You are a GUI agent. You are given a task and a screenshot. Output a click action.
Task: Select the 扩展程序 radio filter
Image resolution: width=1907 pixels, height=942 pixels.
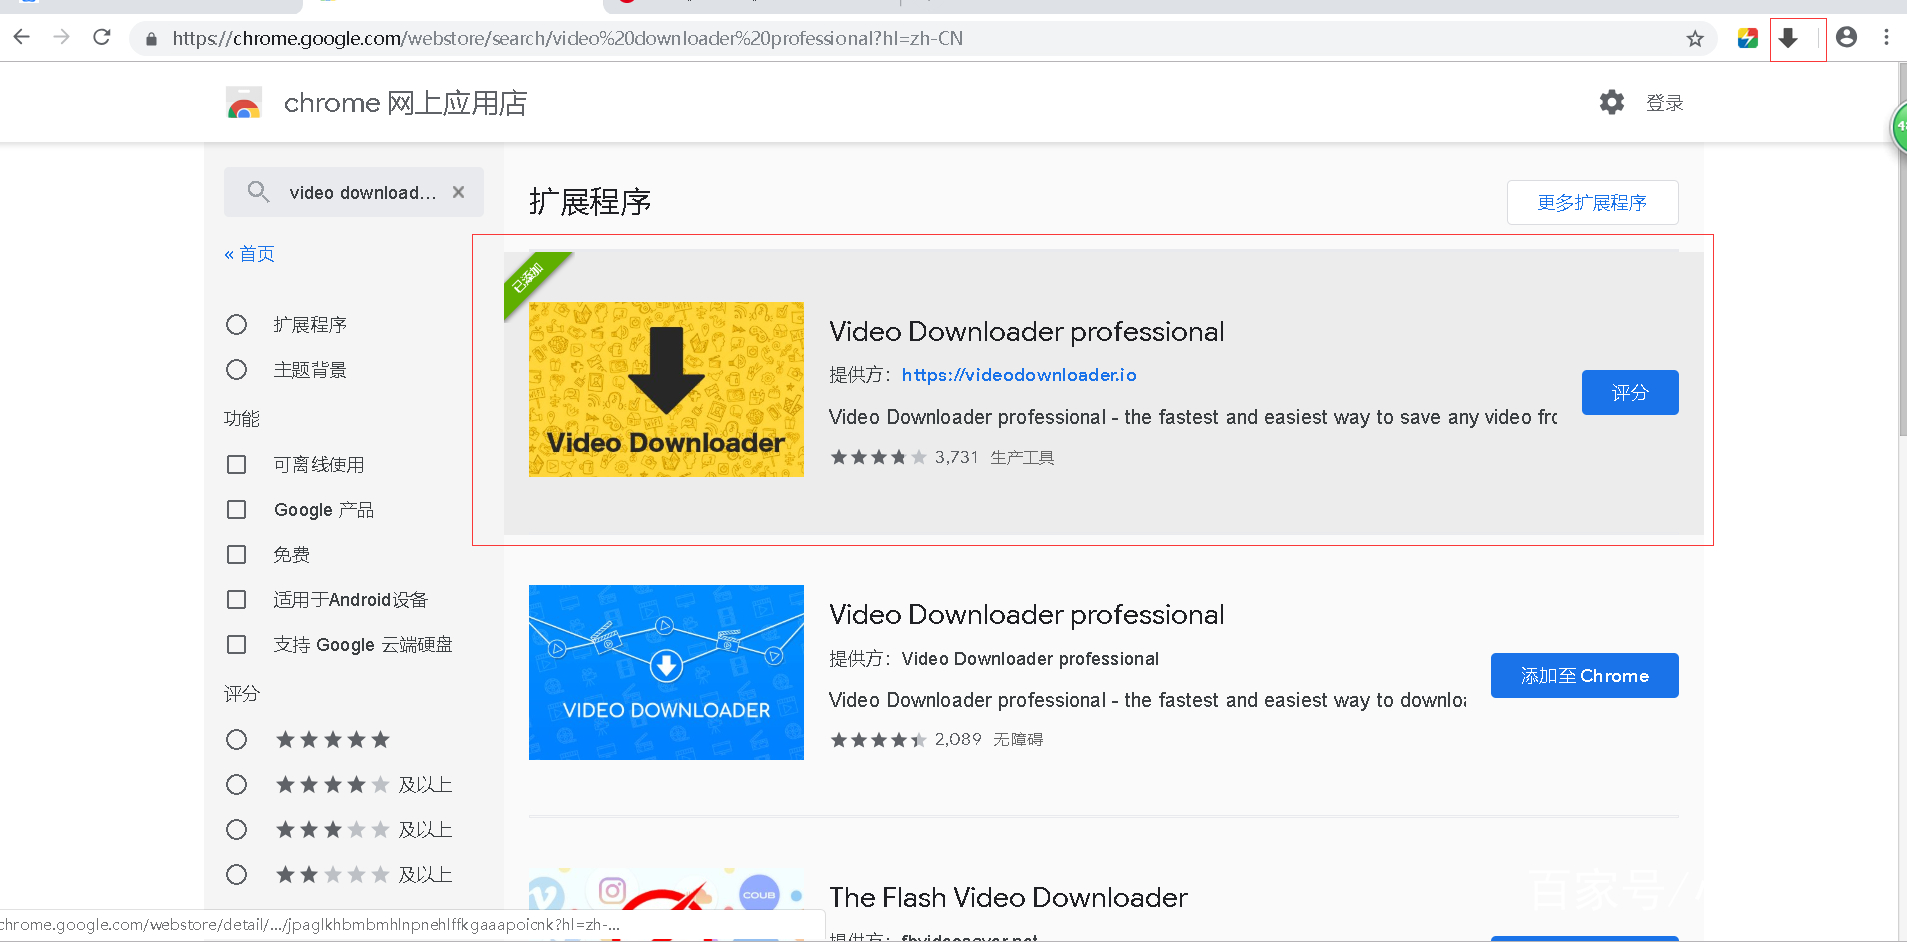click(x=237, y=325)
